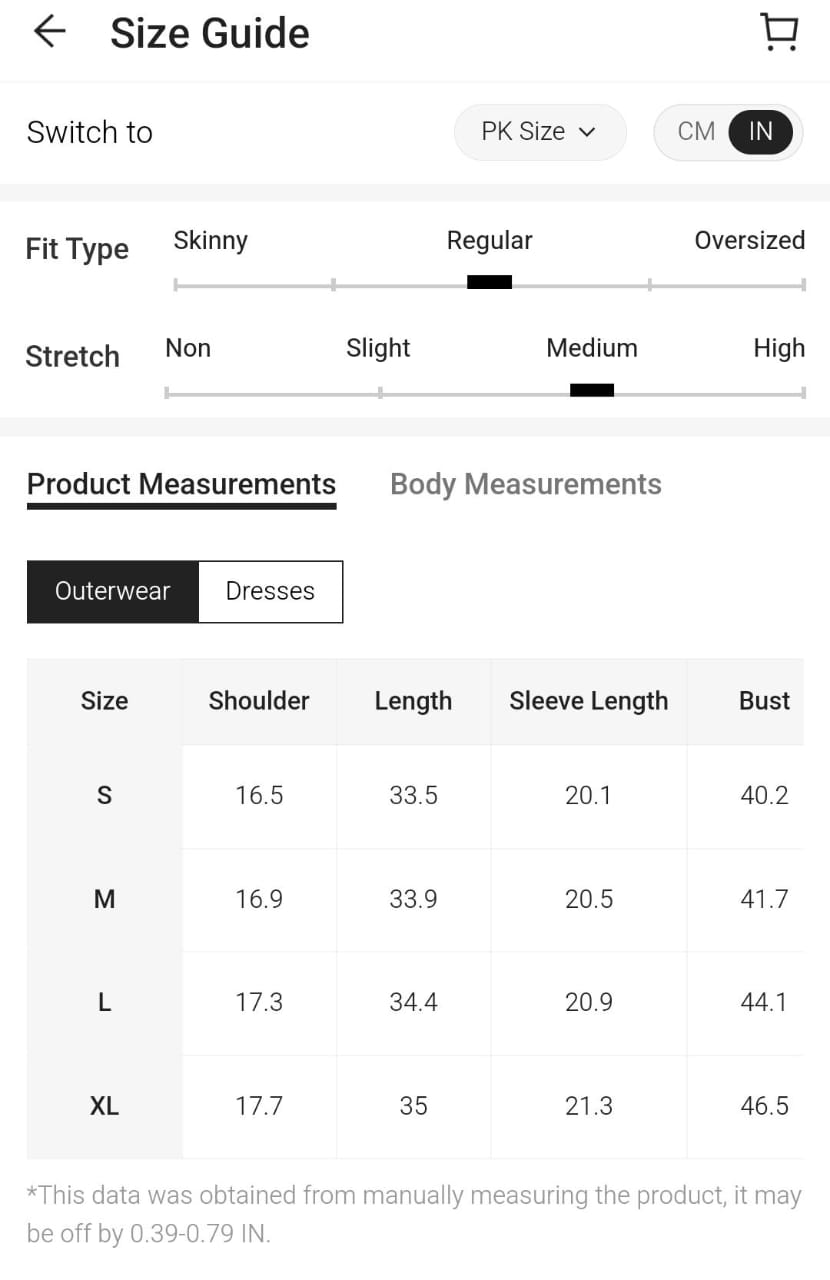
Task: Select the Outerwear button
Action: pos(113,591)
